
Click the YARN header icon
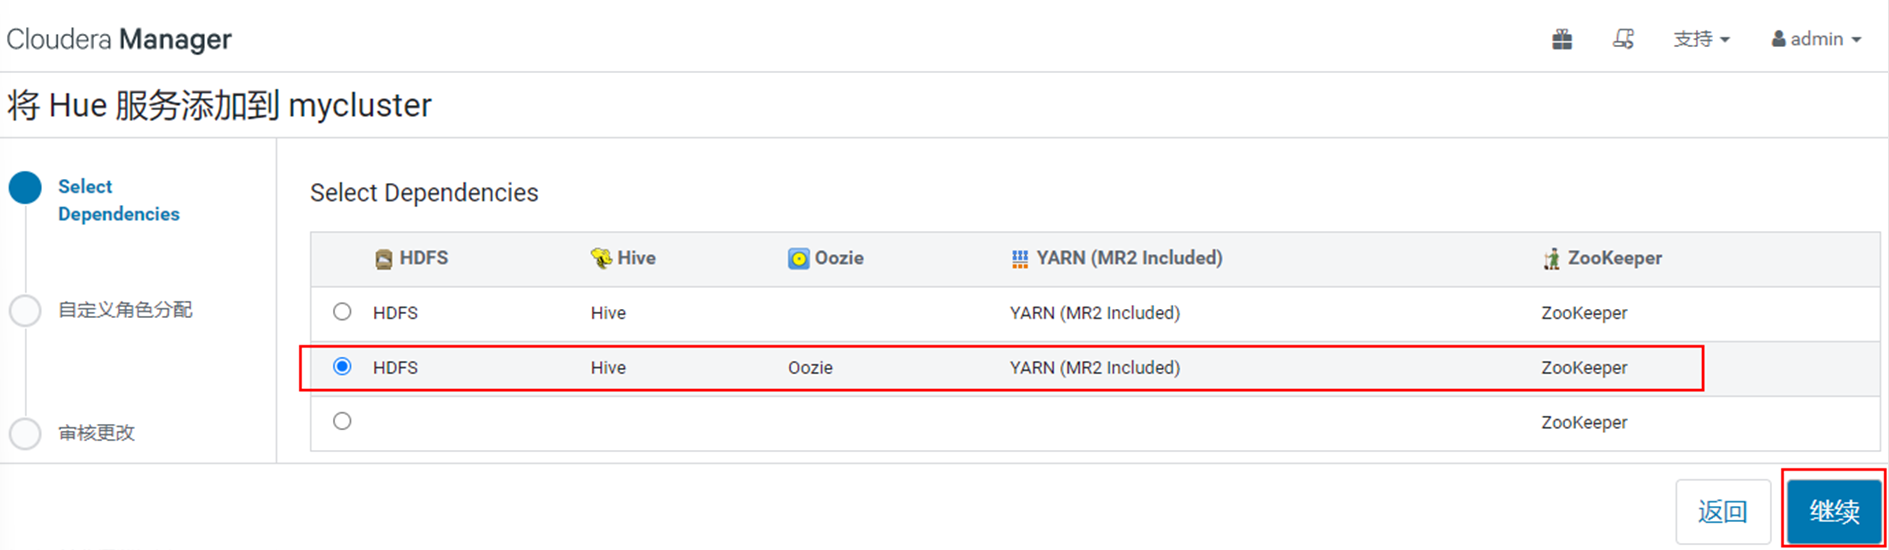(x=1020, y=259)
